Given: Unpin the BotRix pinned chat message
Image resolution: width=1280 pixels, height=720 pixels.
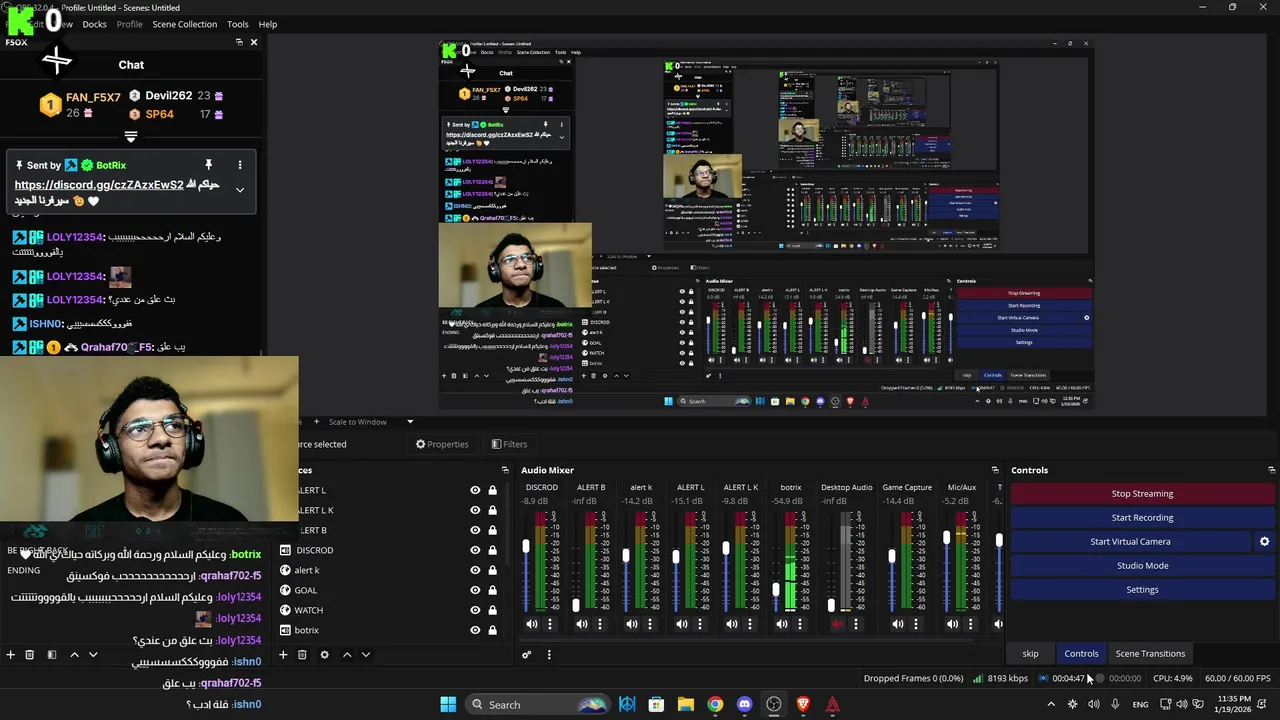Looking at the screenshot, I should pyautogui.click(x=209, y=165).
